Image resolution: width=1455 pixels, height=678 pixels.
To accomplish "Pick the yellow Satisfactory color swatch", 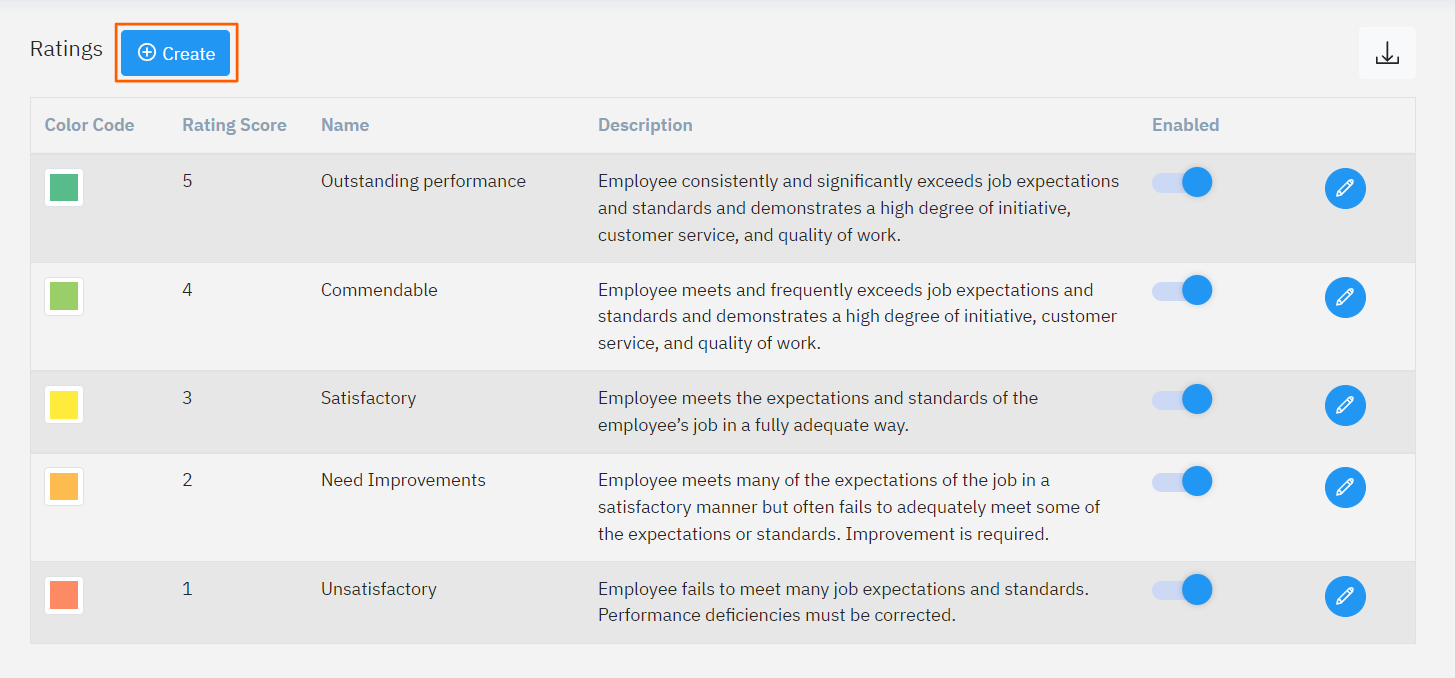I will tap(64, 405).
